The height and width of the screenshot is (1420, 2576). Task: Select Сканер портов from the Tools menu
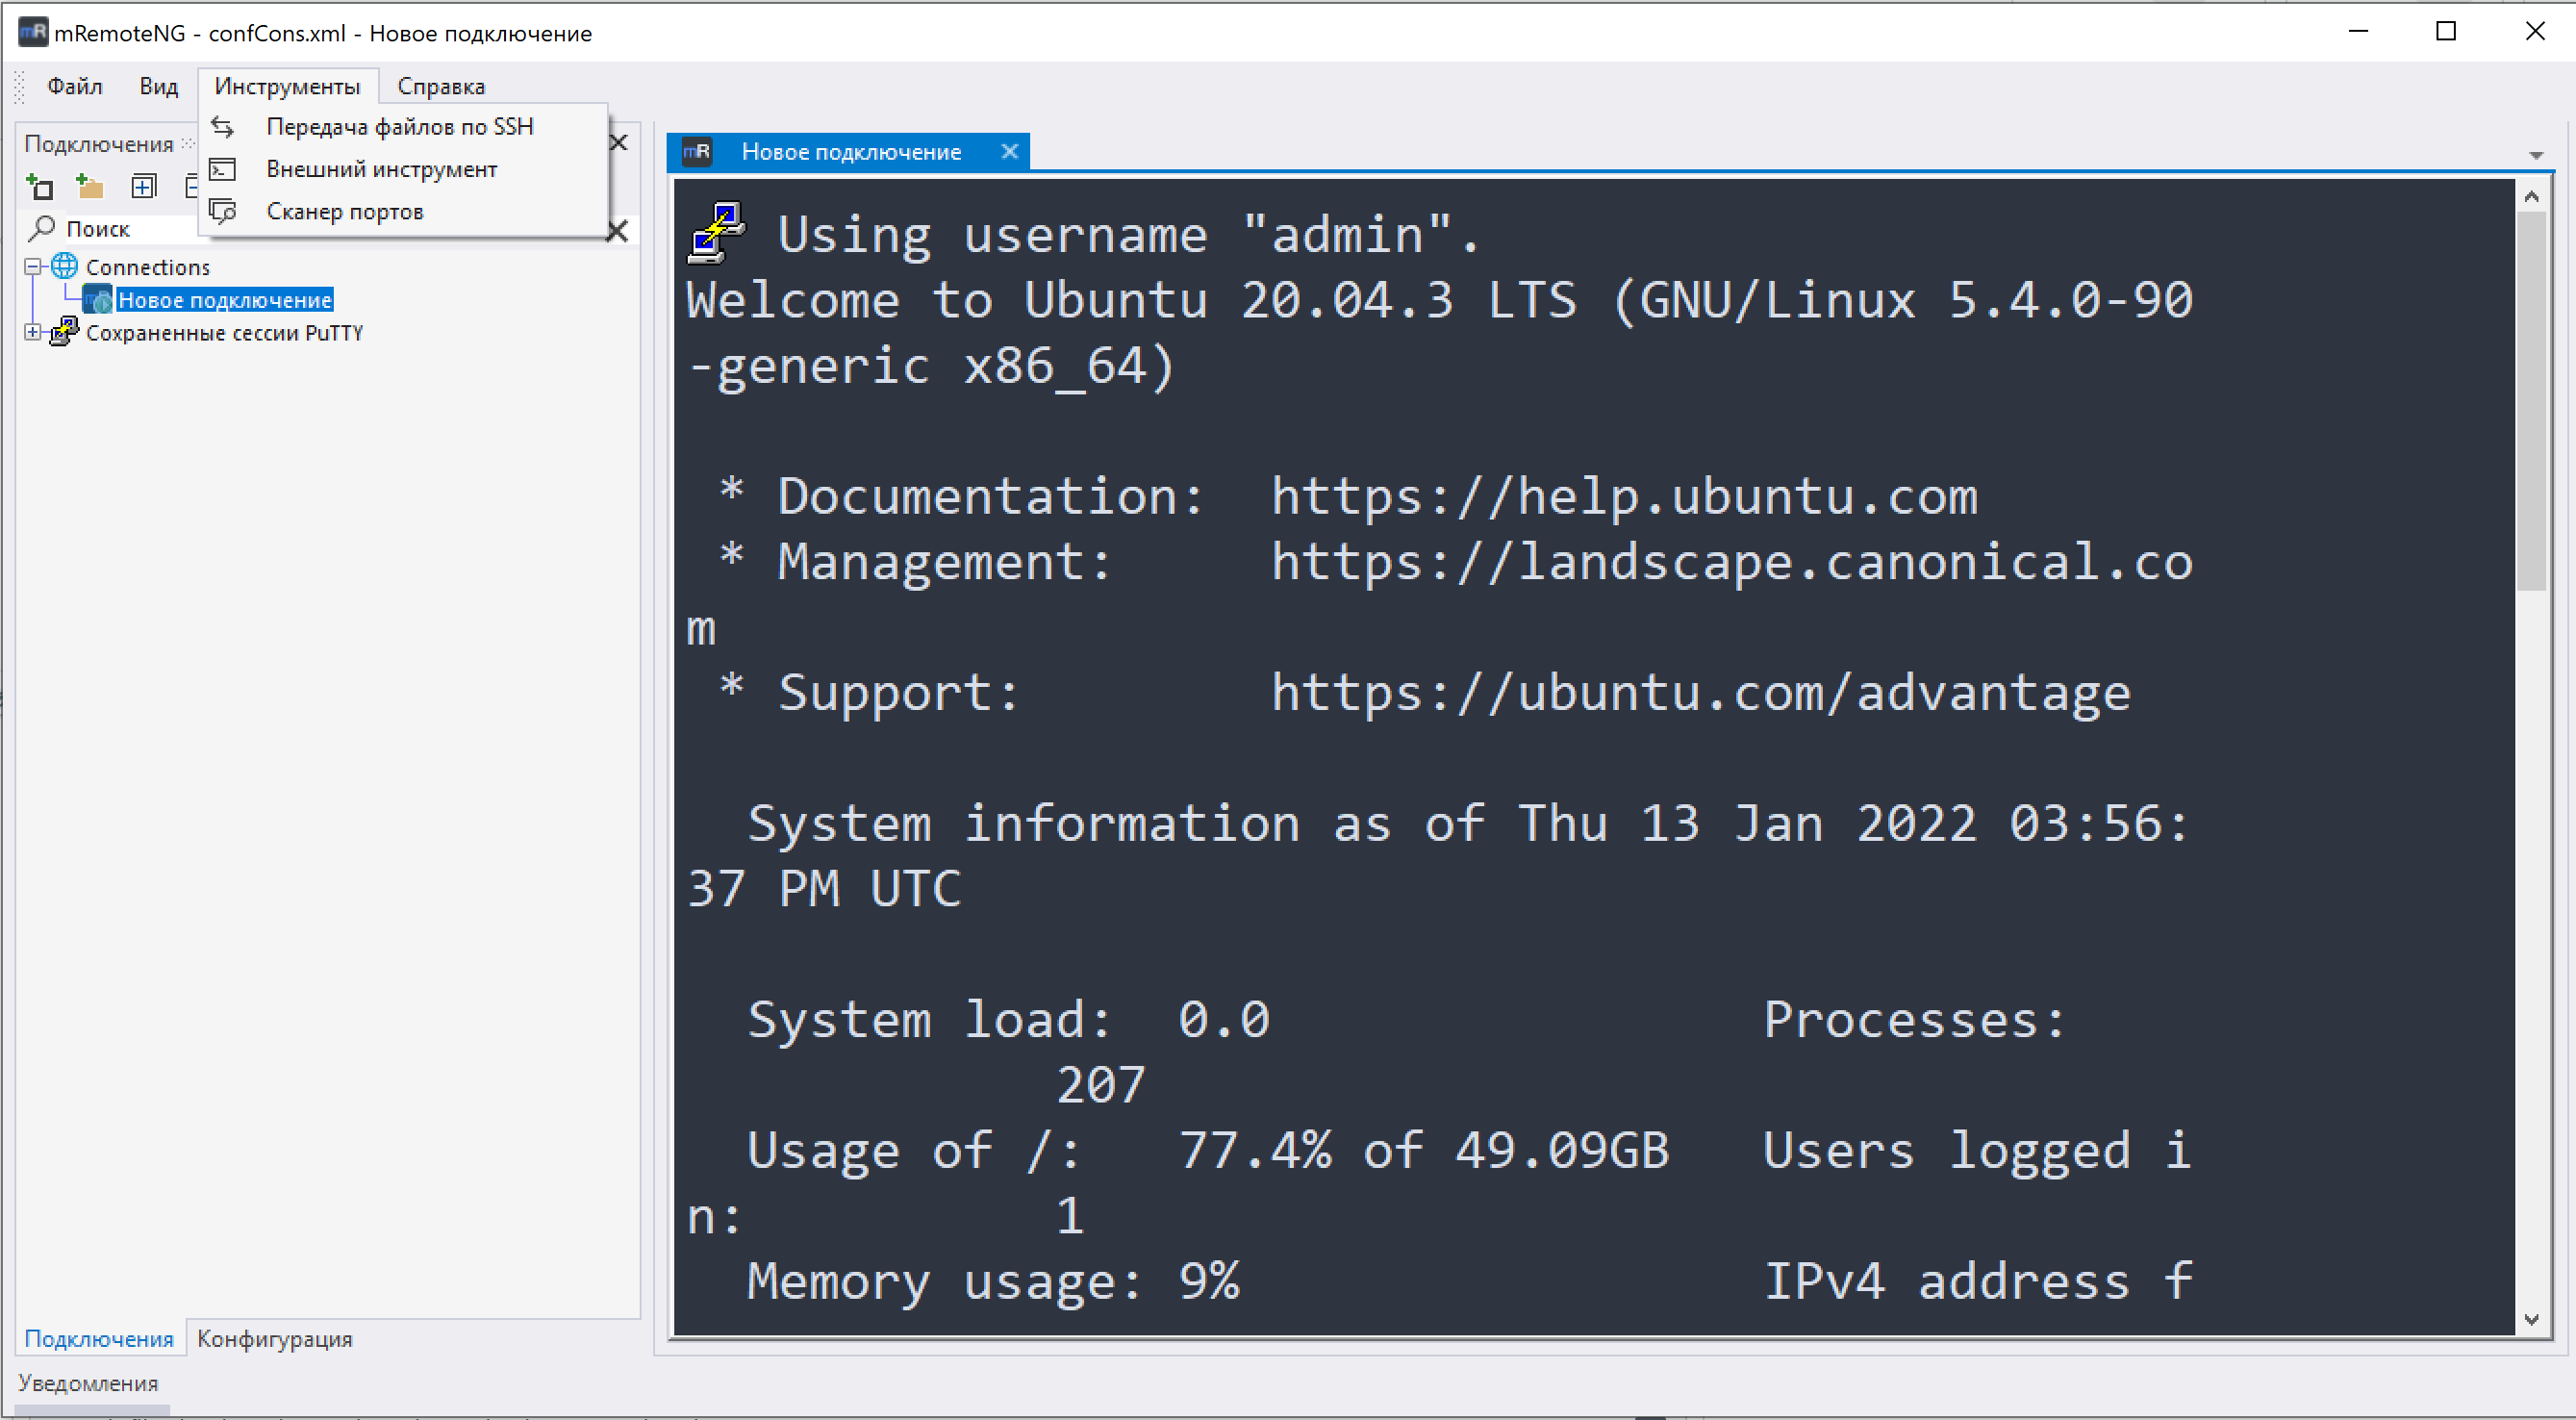click(344, 211)
